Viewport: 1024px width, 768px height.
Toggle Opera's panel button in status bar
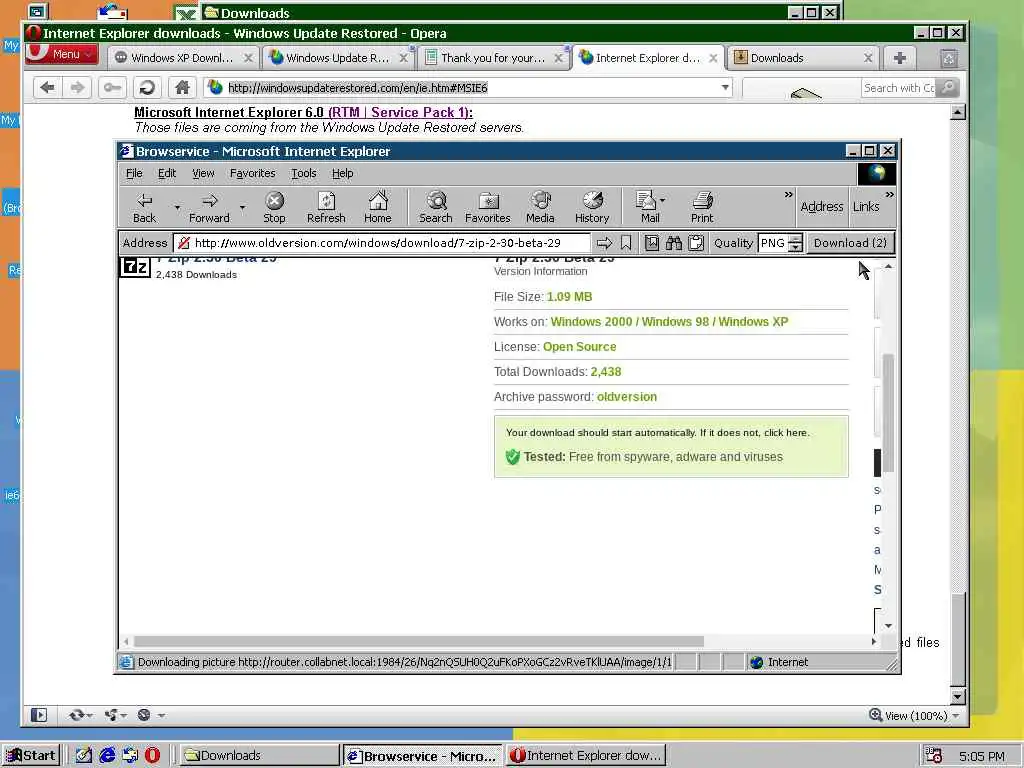39,715
